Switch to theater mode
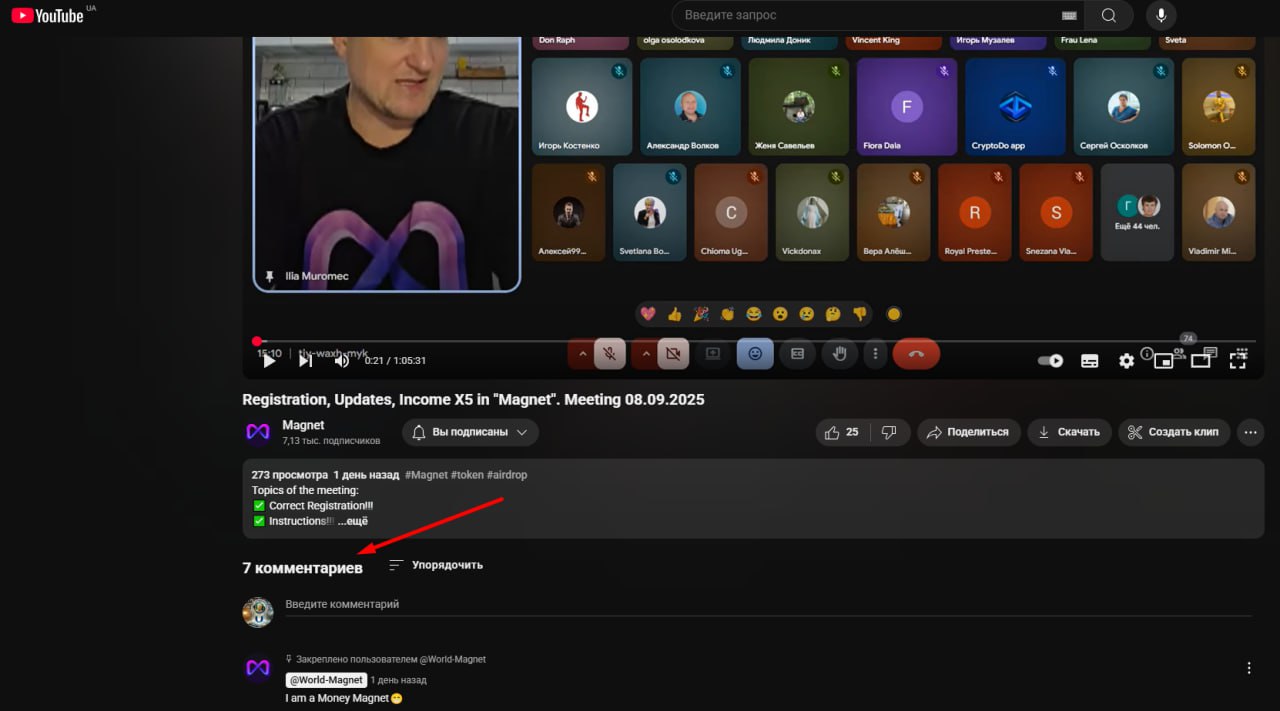Image resolution: width=1280 pixels, height=711 pixels. tap(1200, 361)
